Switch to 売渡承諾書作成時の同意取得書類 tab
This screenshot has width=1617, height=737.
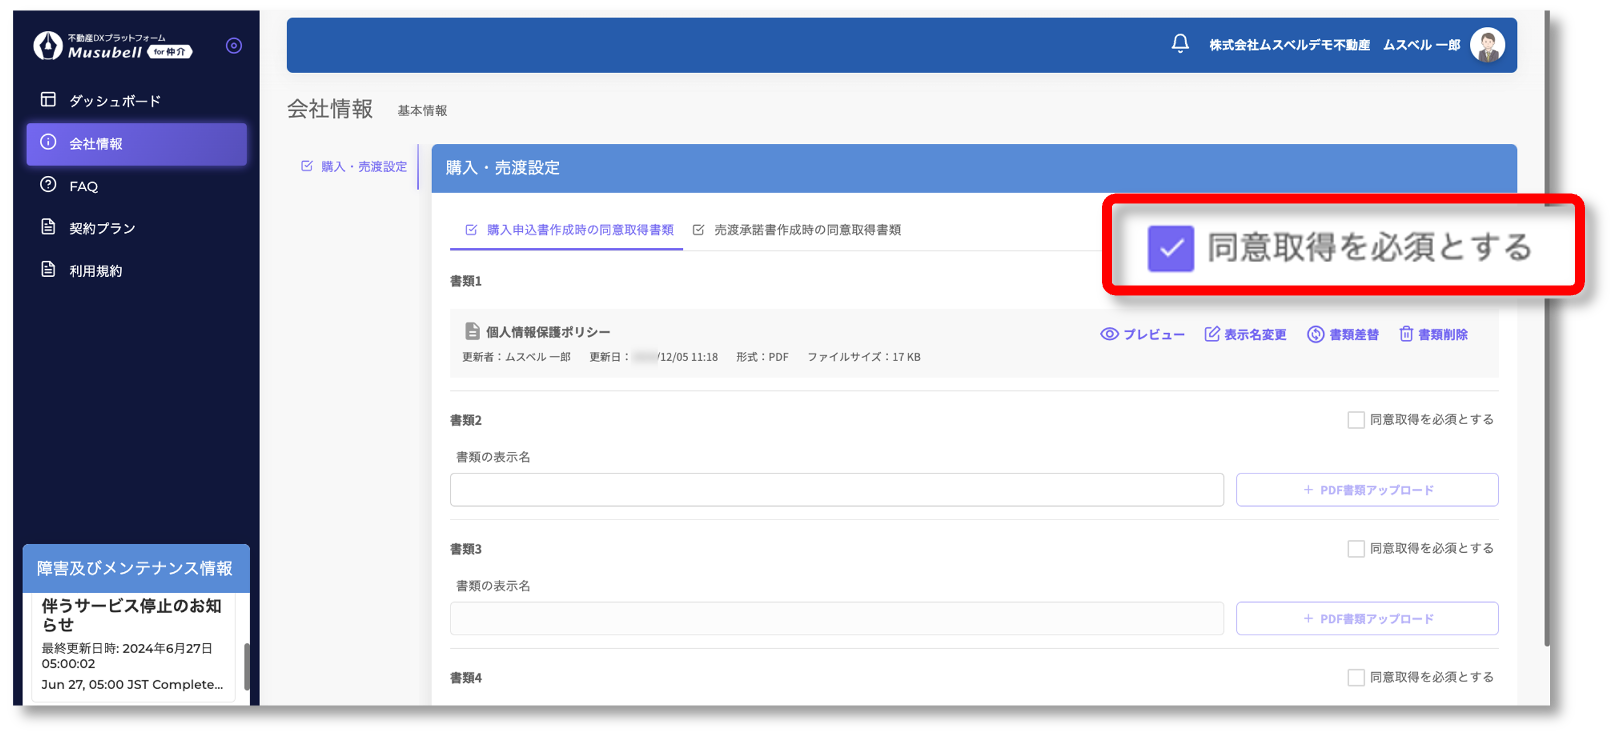806,230
